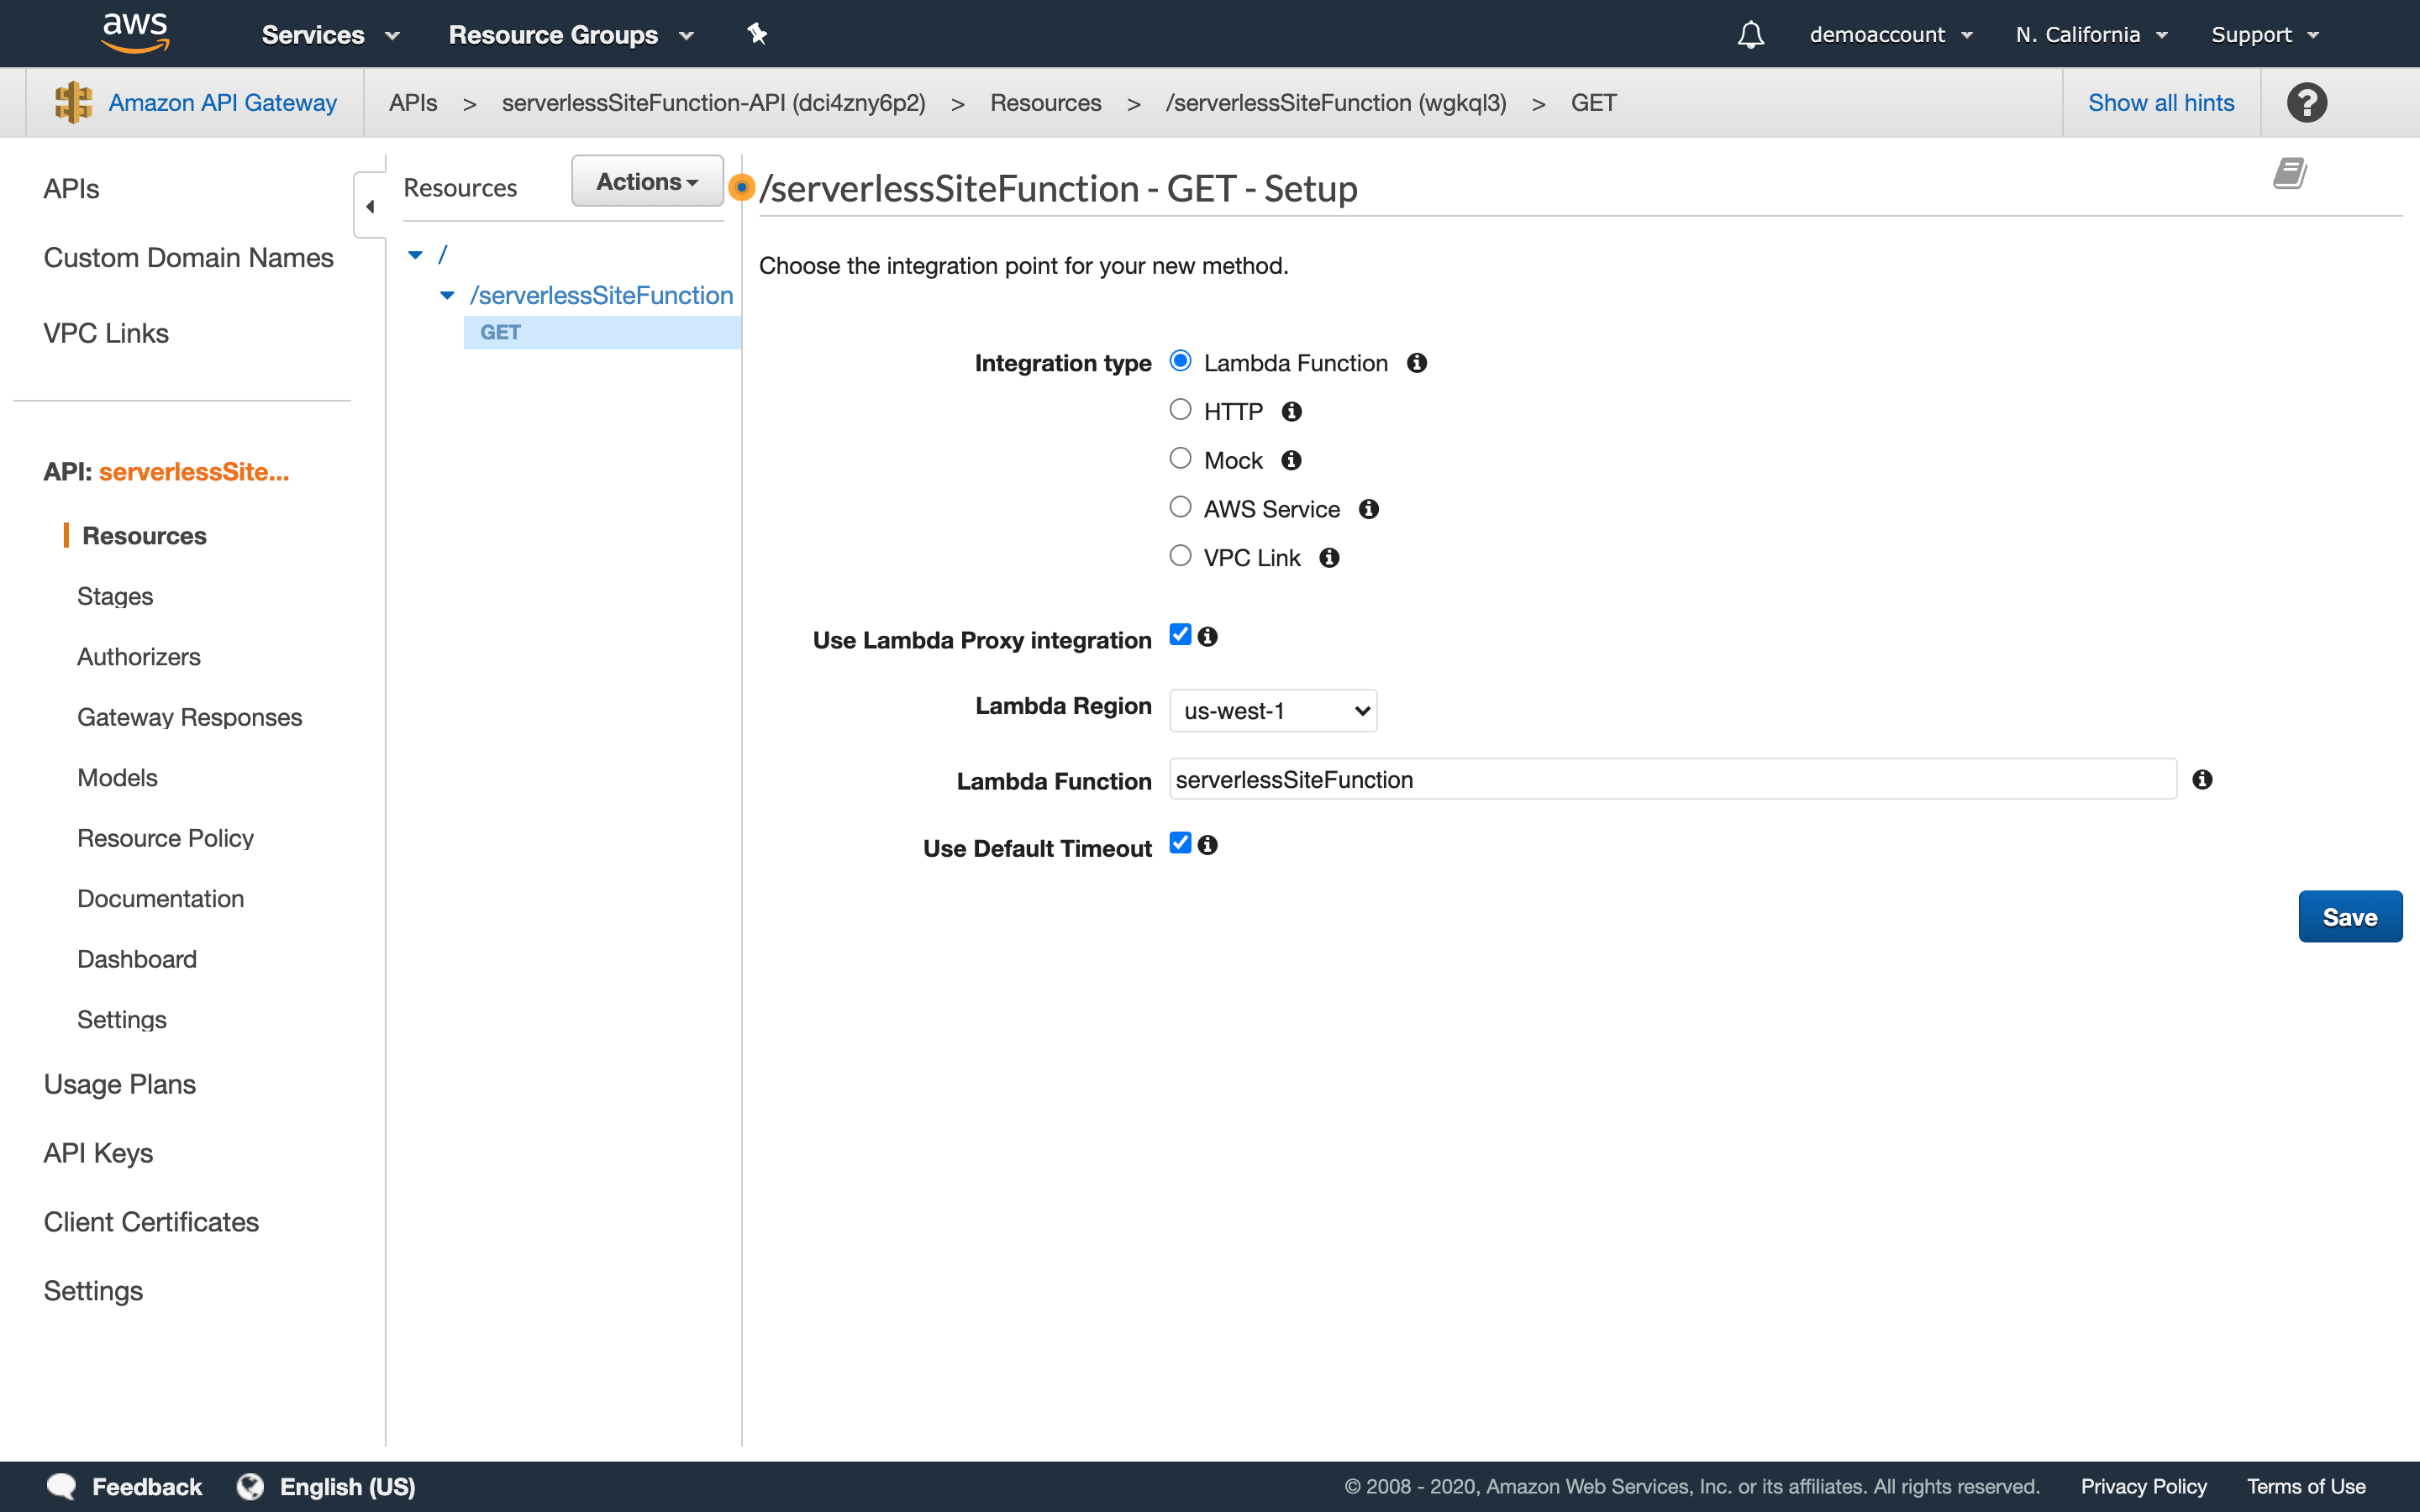Open the demoaccount account menu
Screen dimensions: 2420x1512
(1891, 35)
